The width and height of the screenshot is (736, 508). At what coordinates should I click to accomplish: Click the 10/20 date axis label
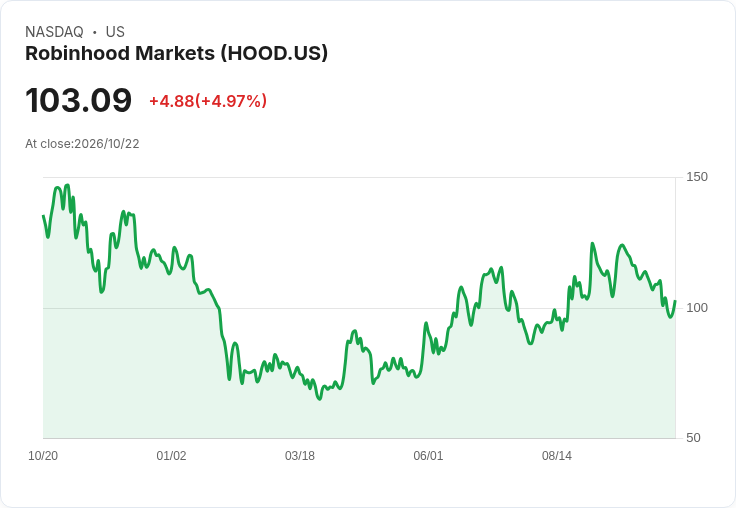43,456
